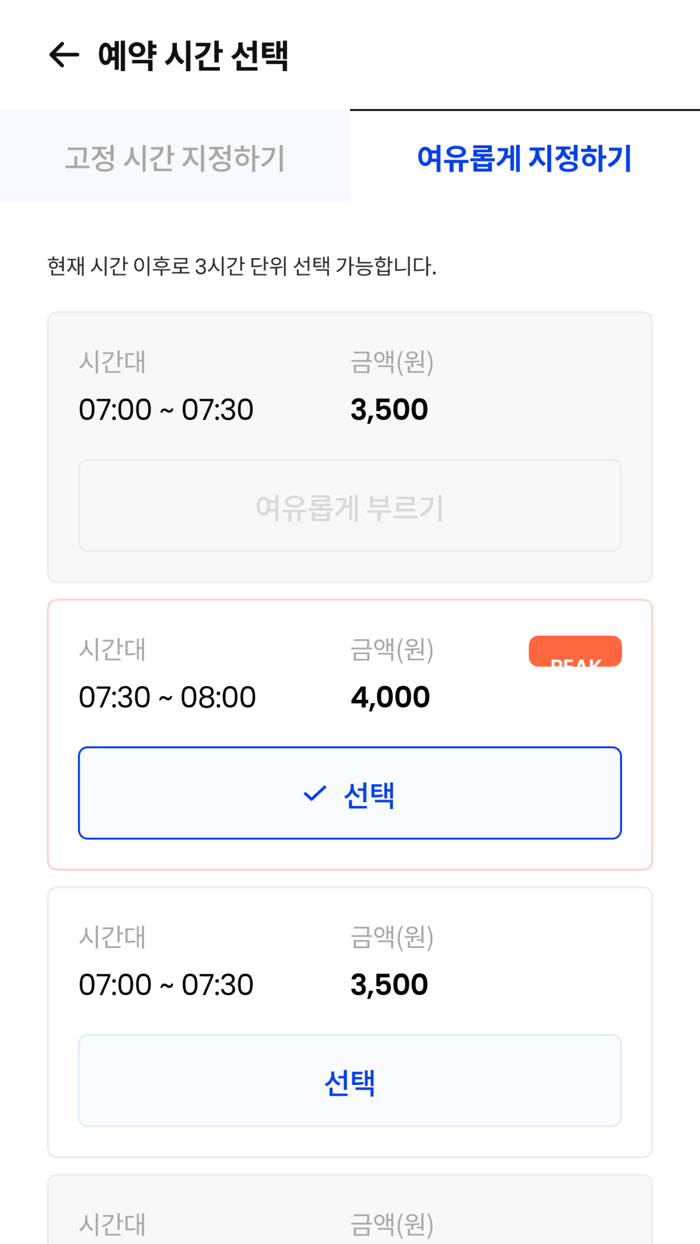Click the 3,500 price on the first card
This screenshot has height=1244, width=700.
click(x=389, y=409)
